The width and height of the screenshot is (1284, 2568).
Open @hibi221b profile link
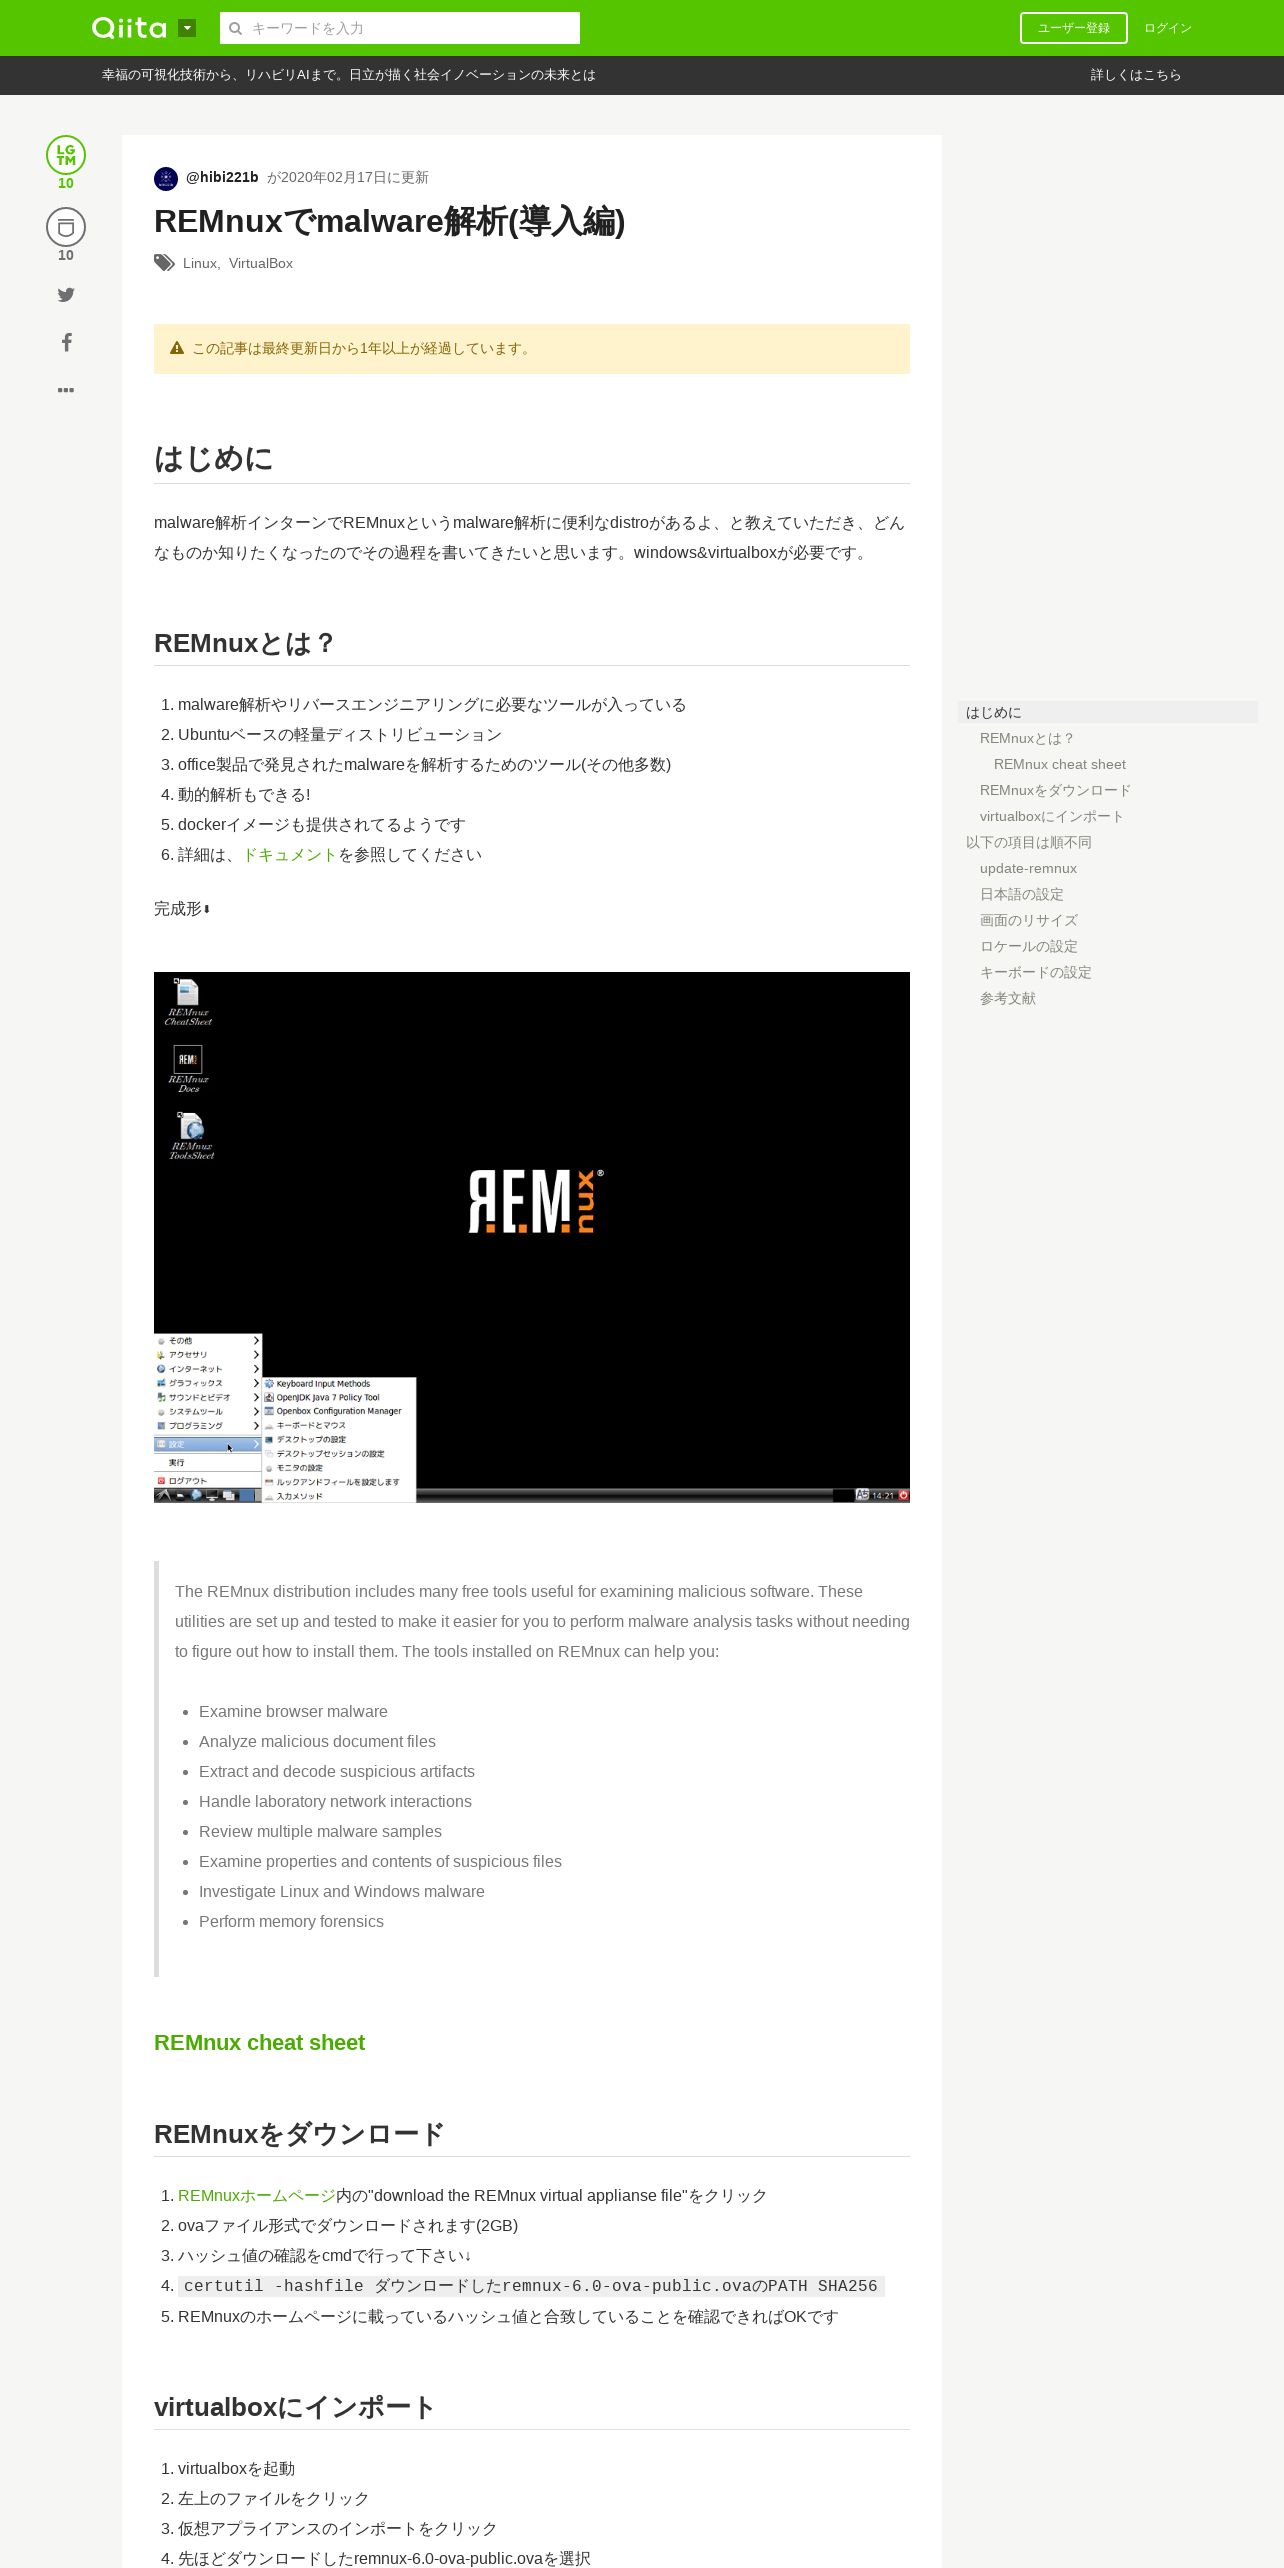point(222,177)
